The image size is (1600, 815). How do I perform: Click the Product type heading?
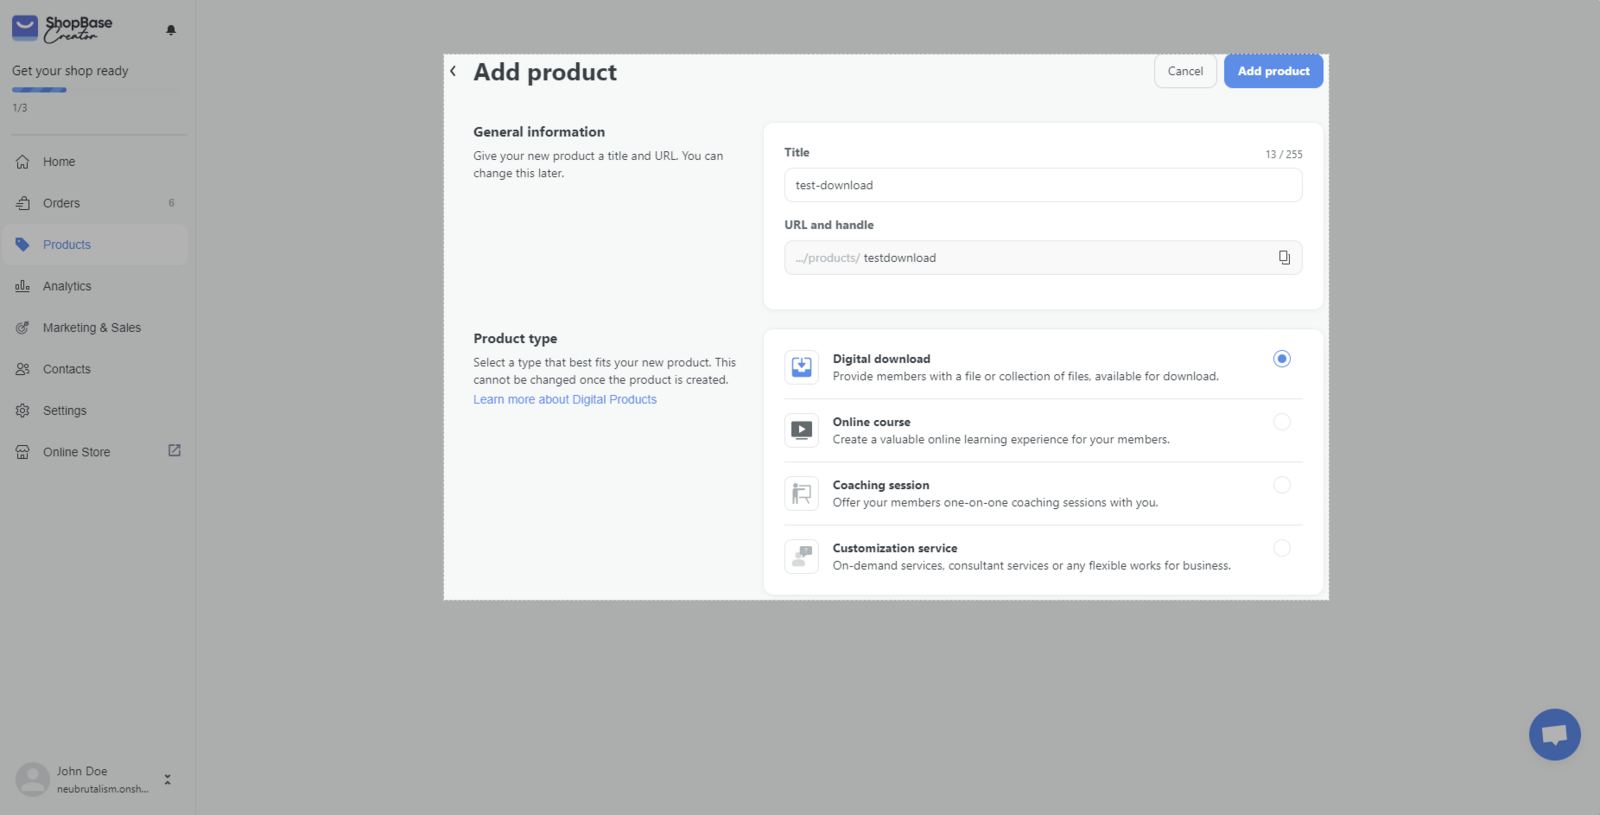tap(515, 339)
